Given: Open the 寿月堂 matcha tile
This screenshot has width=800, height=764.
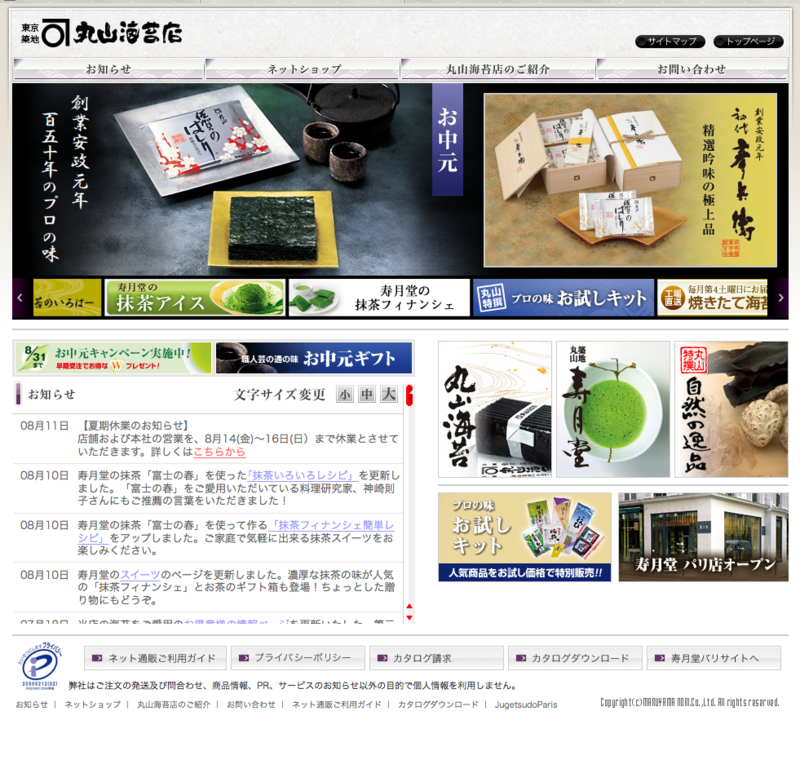Looking at the screenshot, I should tap(613, 409).
